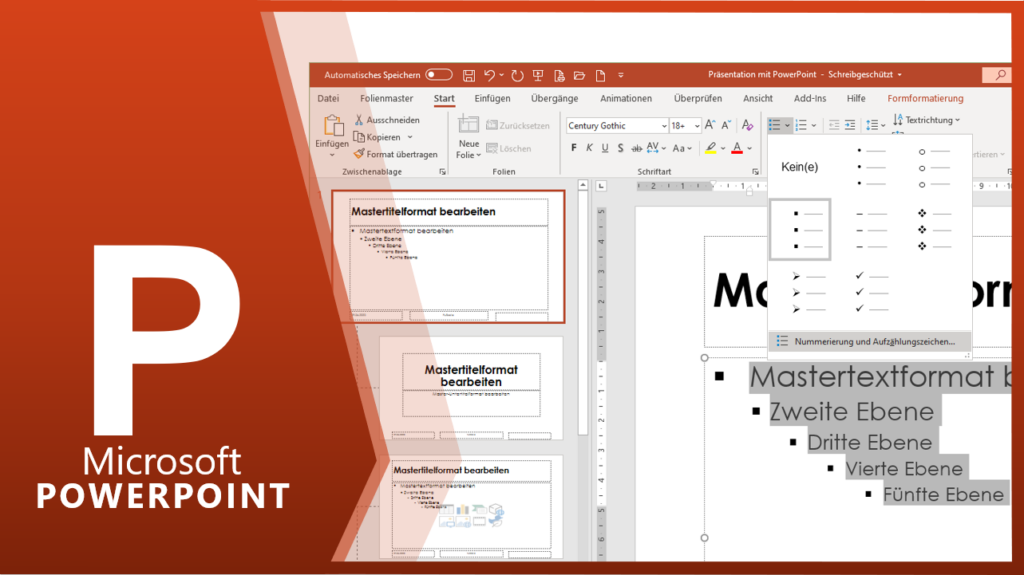
Task: Switch to the Folienmaster tab
Action: 387,99
